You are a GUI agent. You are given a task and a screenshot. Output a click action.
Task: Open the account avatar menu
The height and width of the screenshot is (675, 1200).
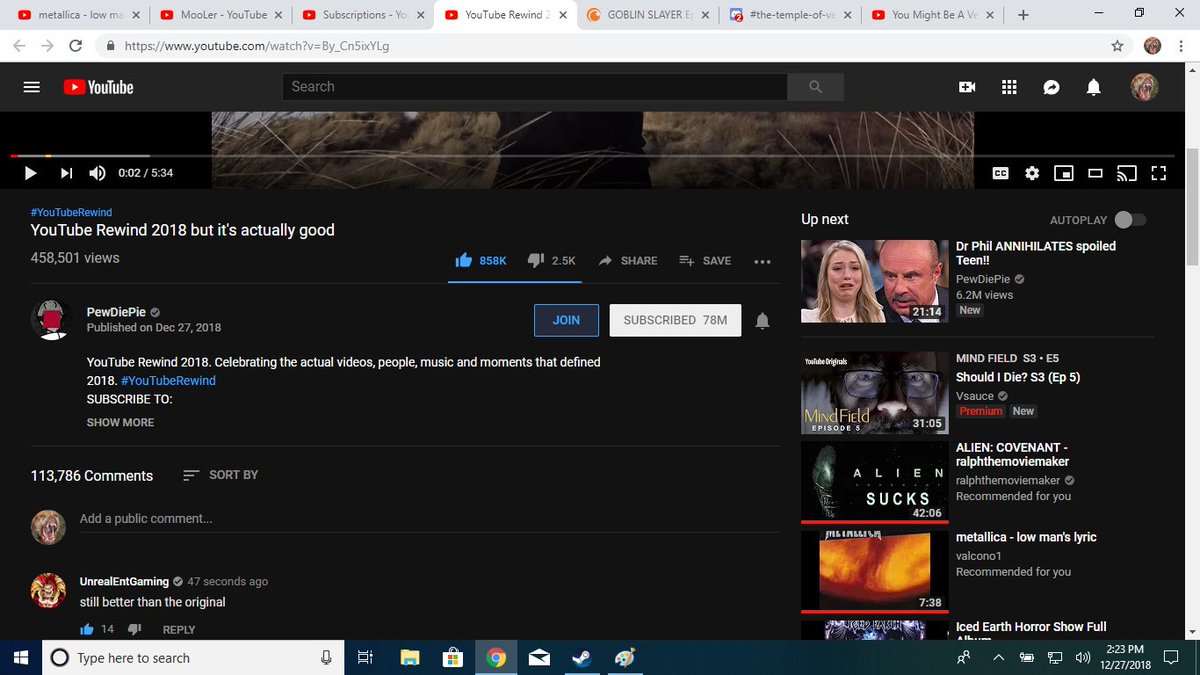[1145, 87]
